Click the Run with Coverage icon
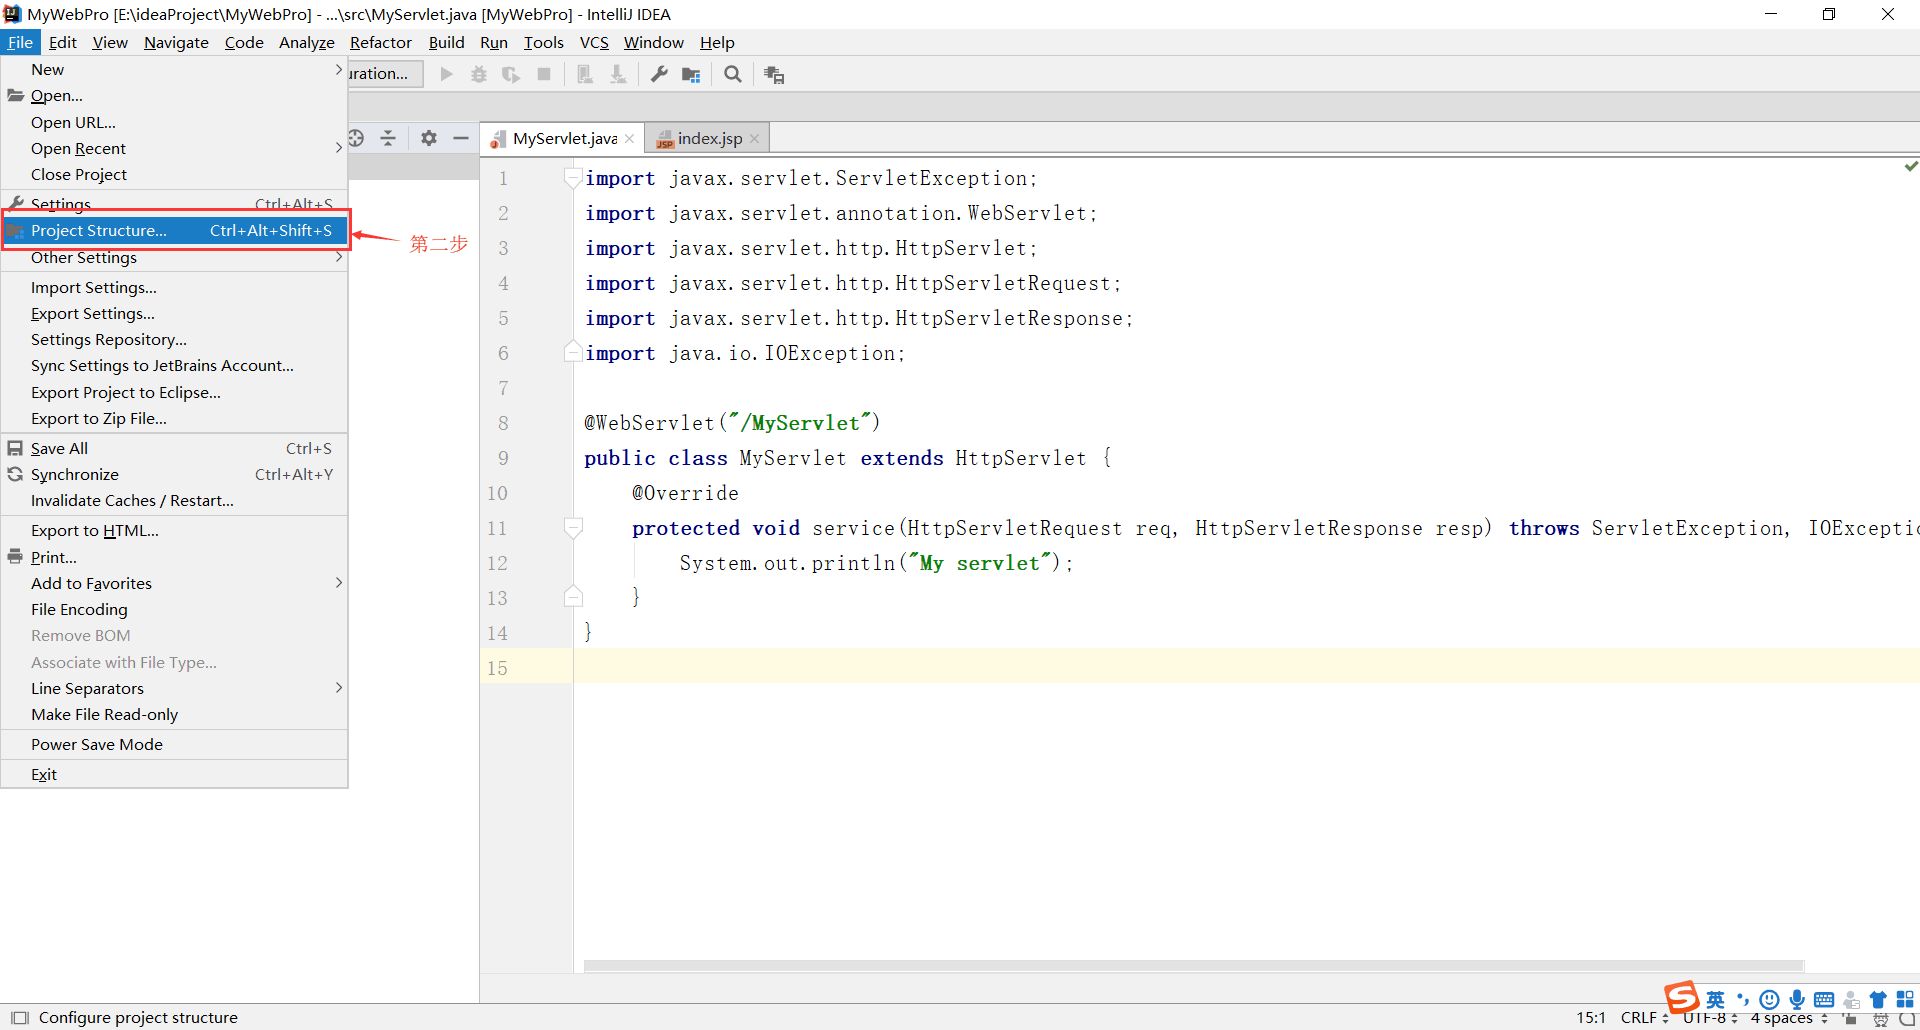This screenshot has width=1920, height=1030. coord(511,74)
